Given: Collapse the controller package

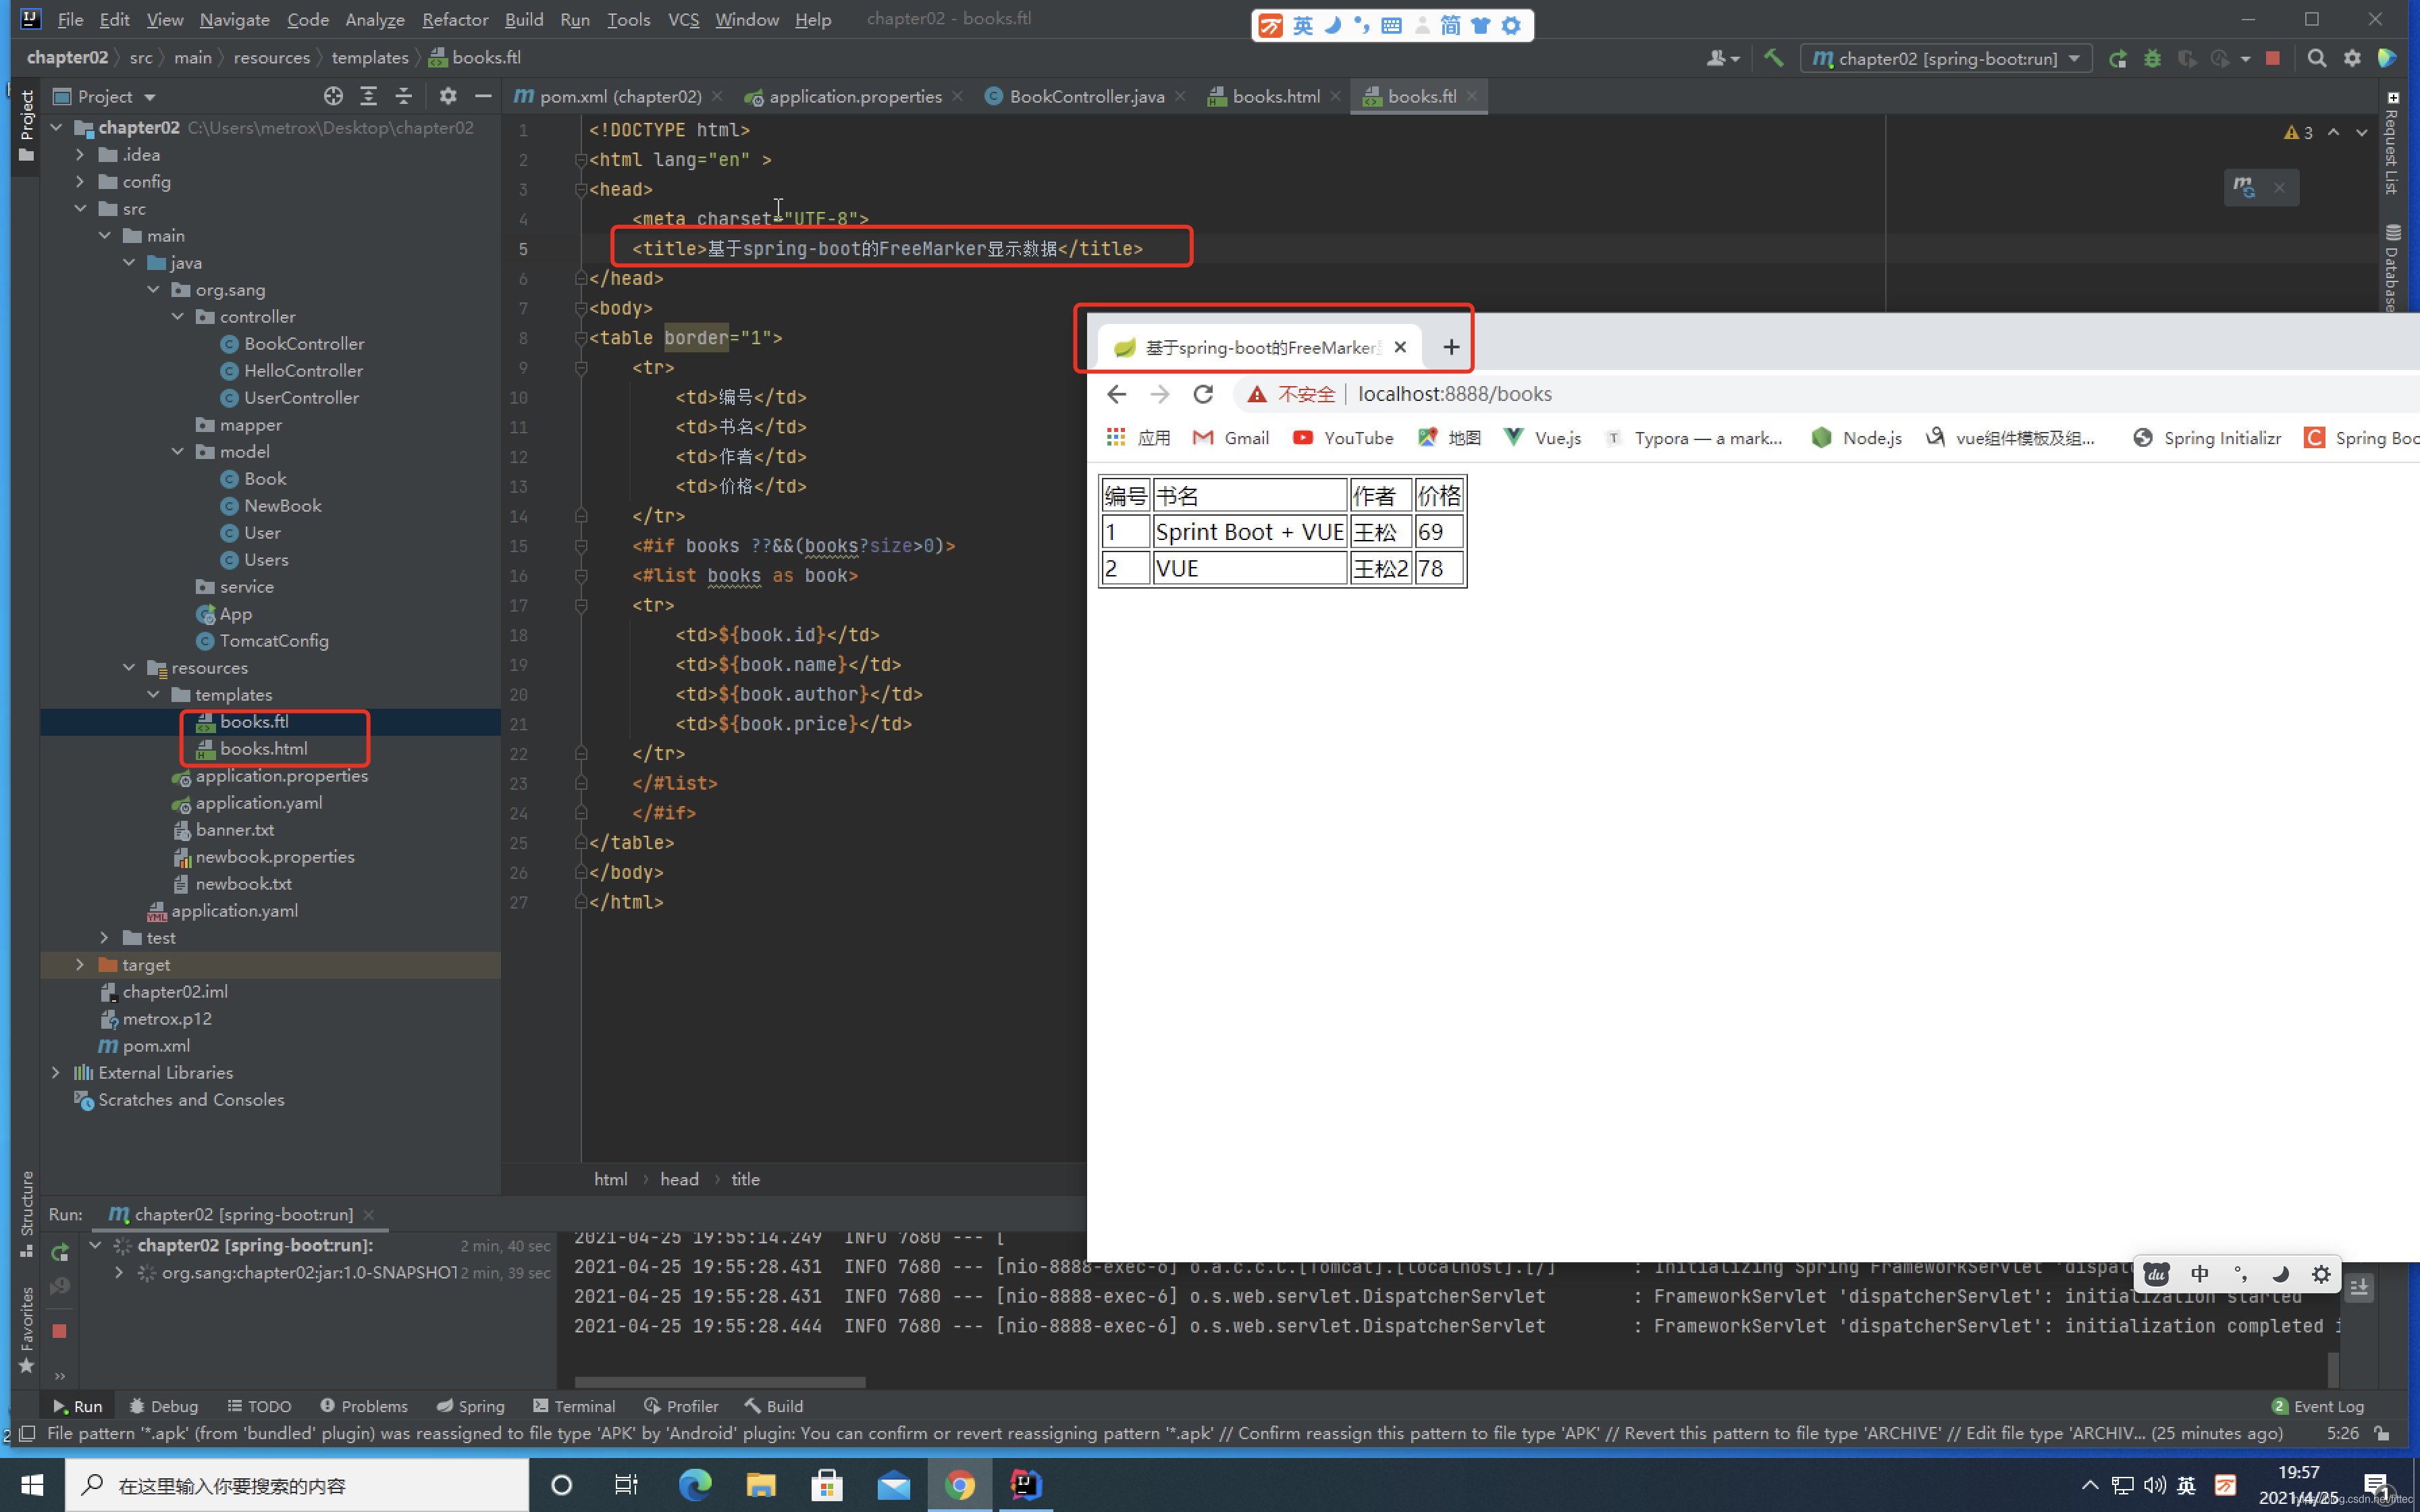Looking at the screenshot, I should tap(178, 316).
